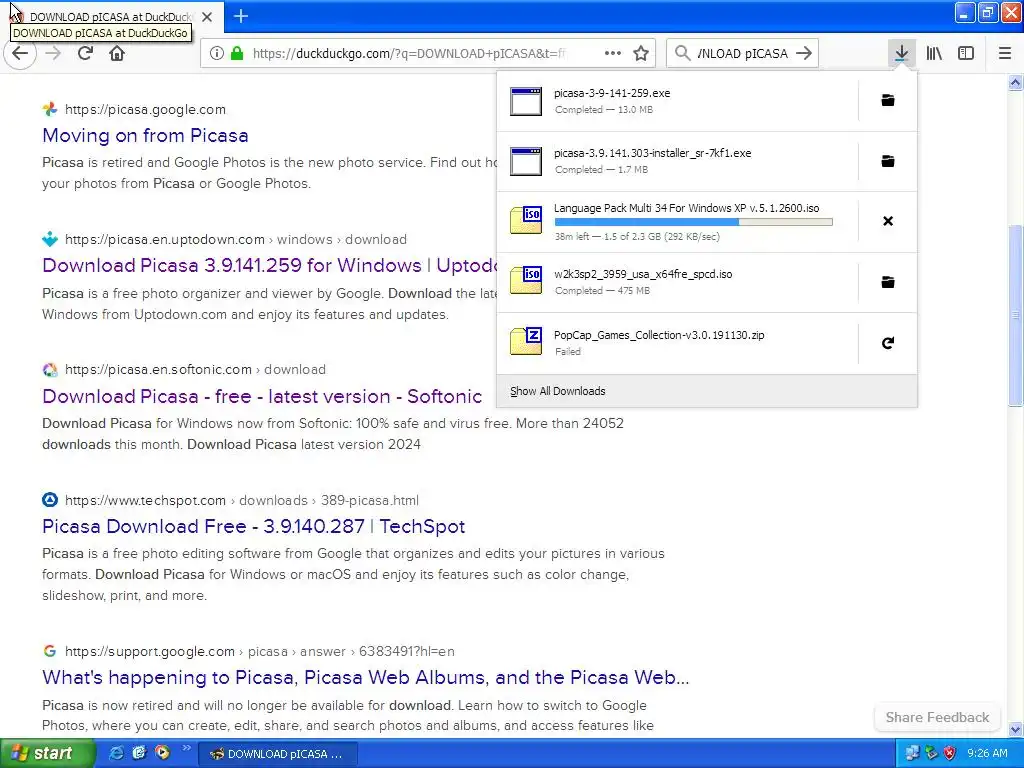Click the search box containing pICASA

point(742,54)
